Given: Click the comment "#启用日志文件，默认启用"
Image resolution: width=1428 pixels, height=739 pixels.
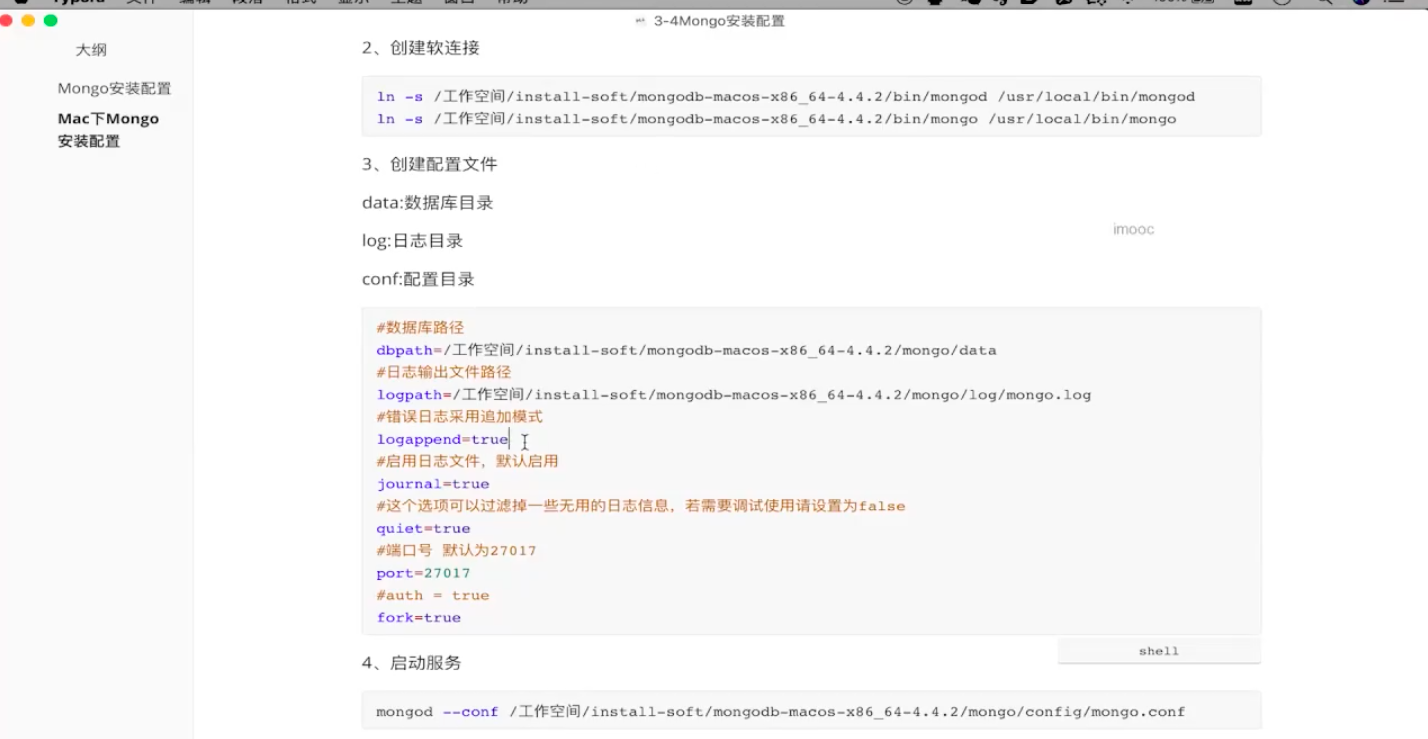Looking at the screenshot, I should coord(467,461).
